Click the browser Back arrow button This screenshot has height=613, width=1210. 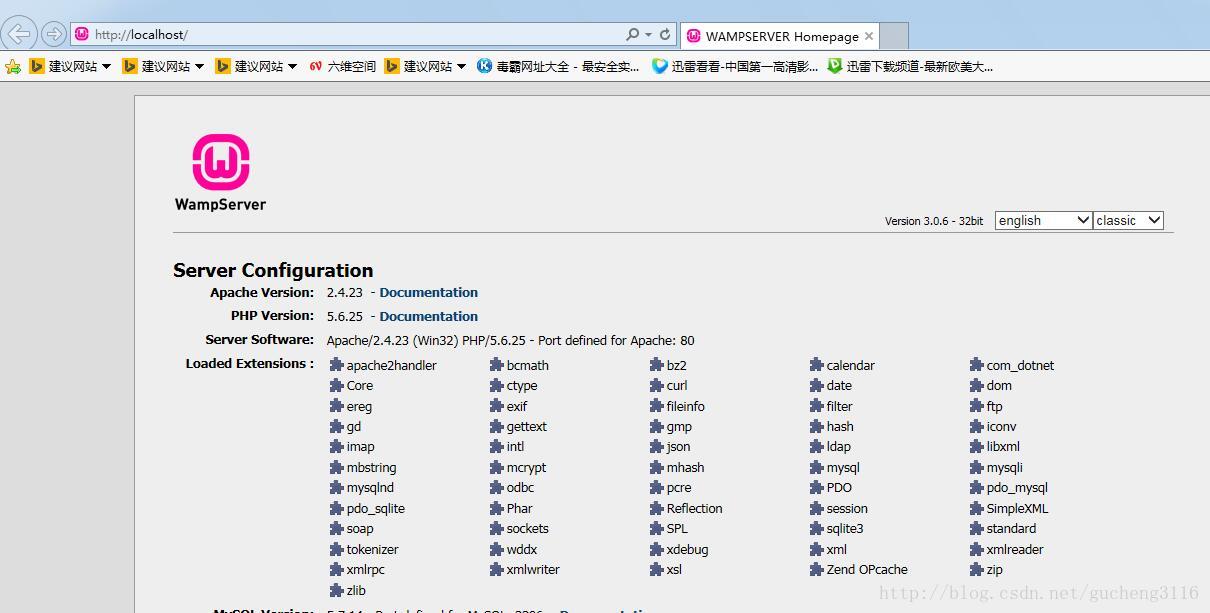[20, 34]
